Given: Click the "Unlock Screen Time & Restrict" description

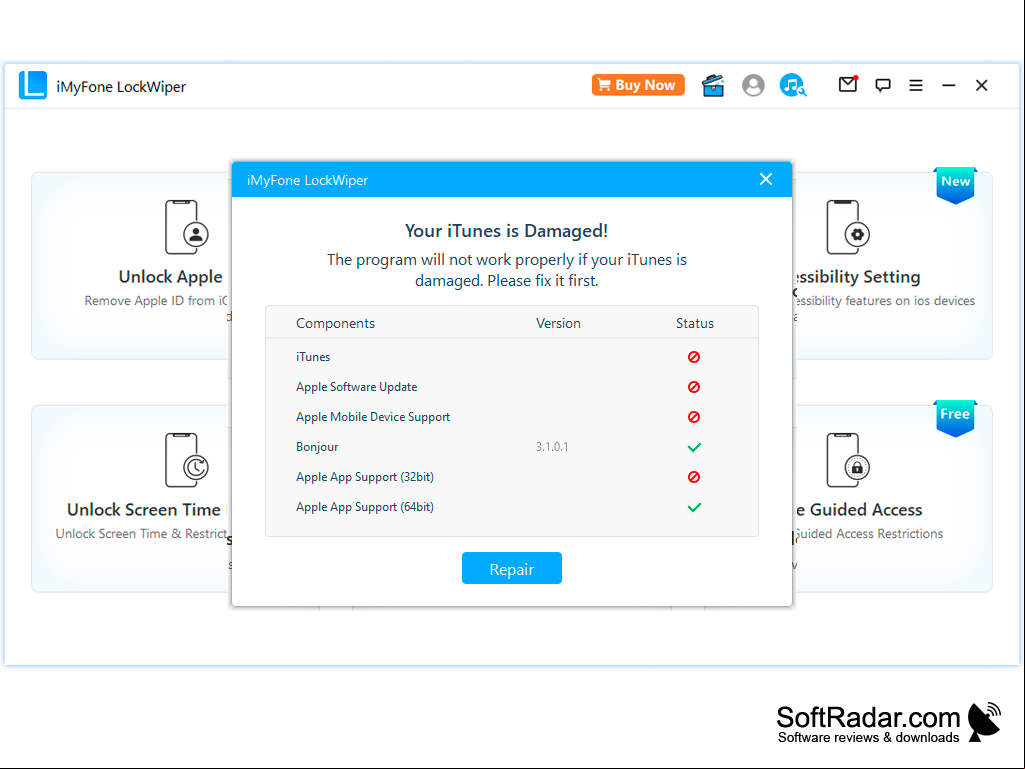Looking at the screenshot, I should click(141, 534).
